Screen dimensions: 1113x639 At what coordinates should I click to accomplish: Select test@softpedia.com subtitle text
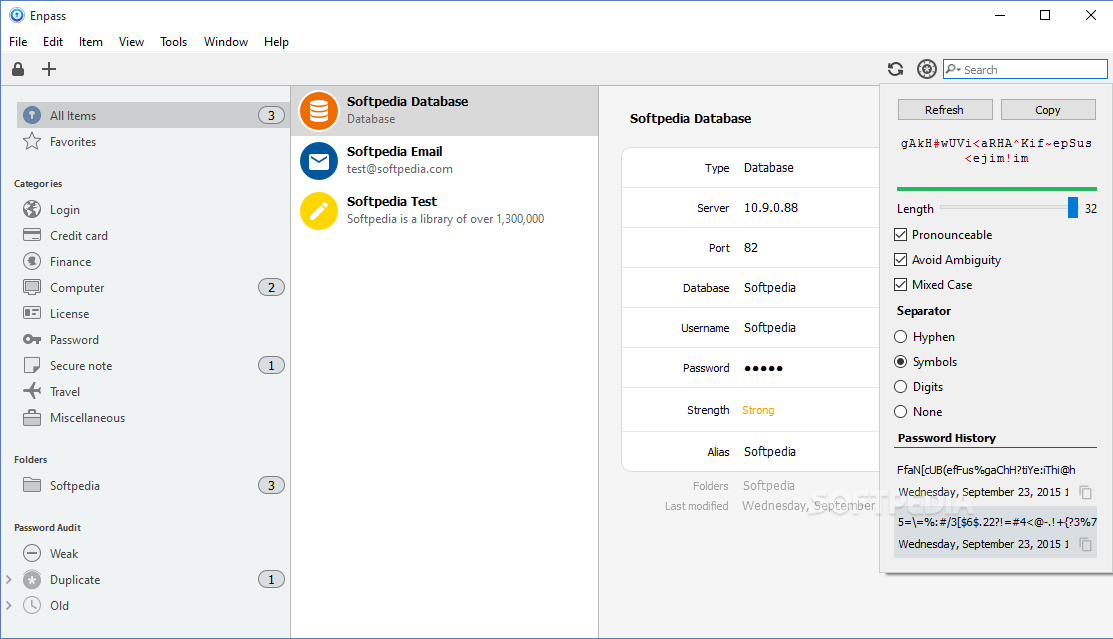pos(400,168)
